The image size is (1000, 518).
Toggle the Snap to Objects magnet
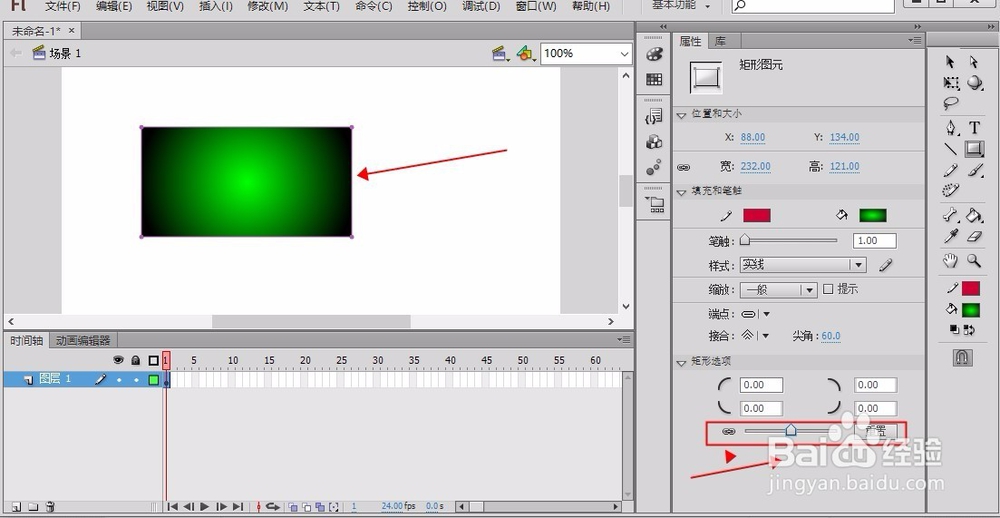(962, 357)
